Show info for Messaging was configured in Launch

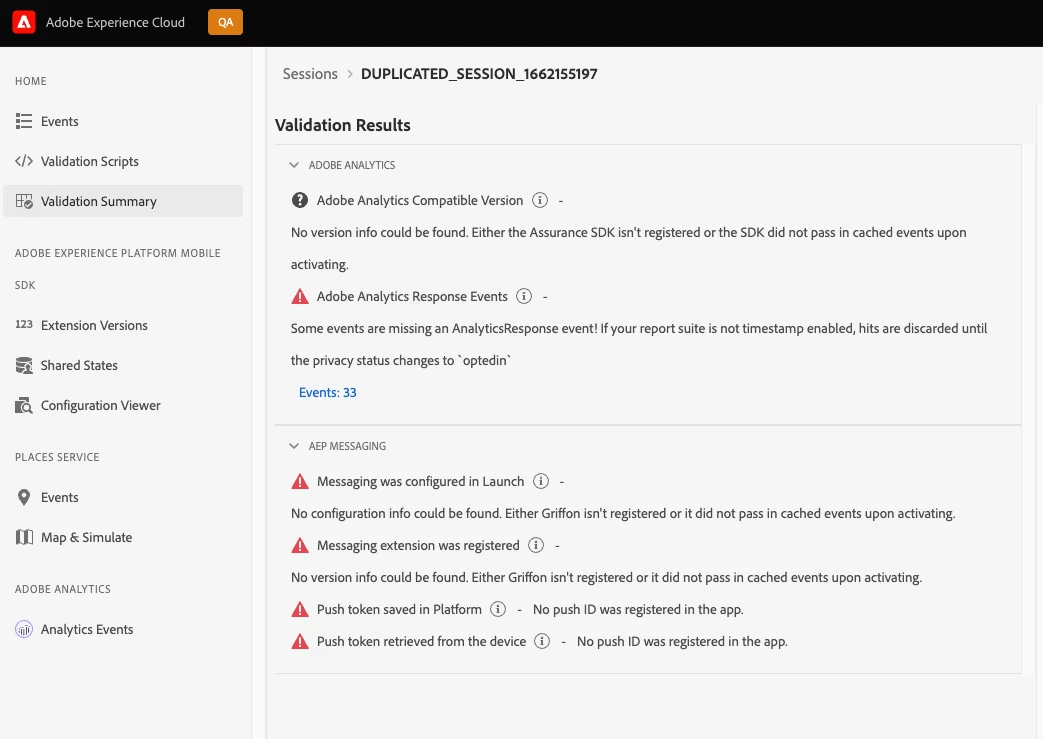pos(541,481)
